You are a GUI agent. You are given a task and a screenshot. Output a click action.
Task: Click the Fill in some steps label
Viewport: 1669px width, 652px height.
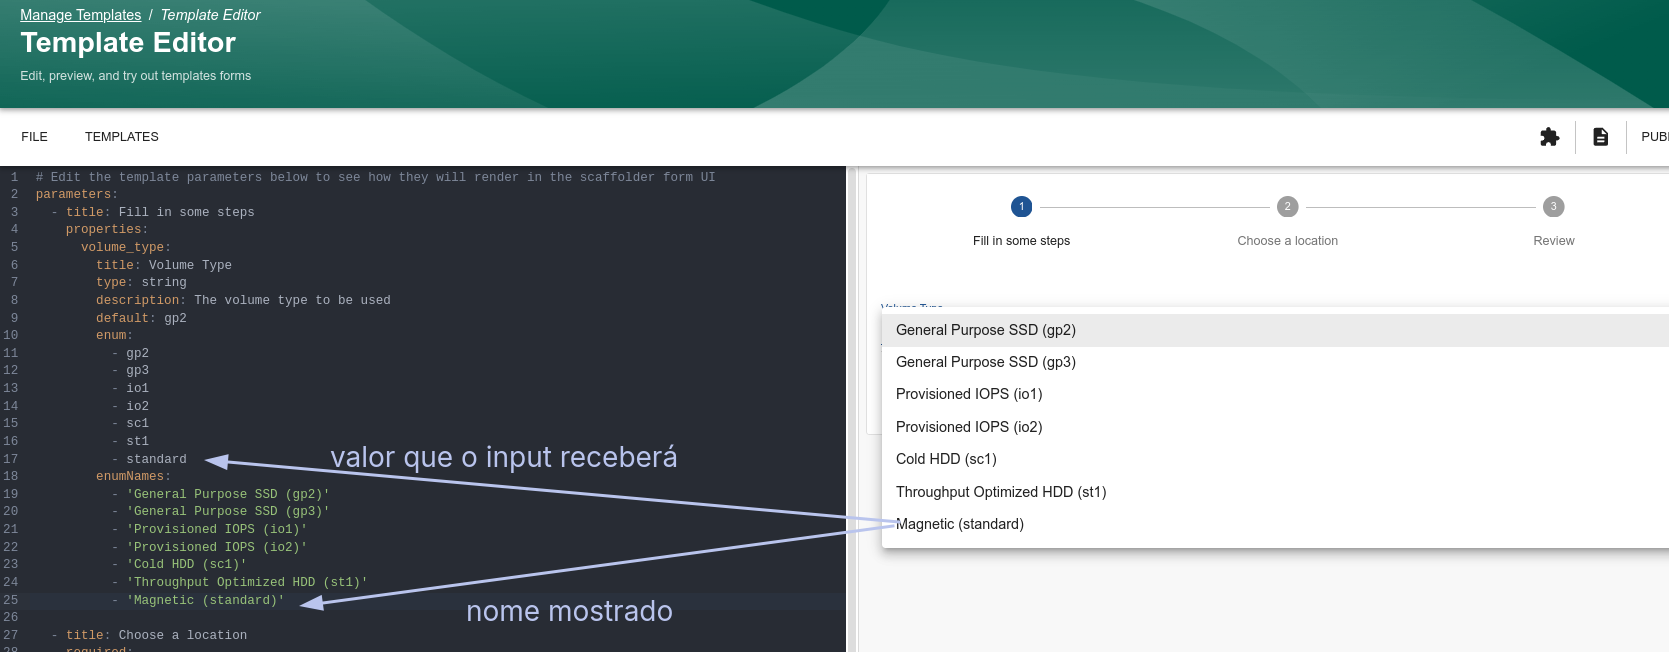1021,241
